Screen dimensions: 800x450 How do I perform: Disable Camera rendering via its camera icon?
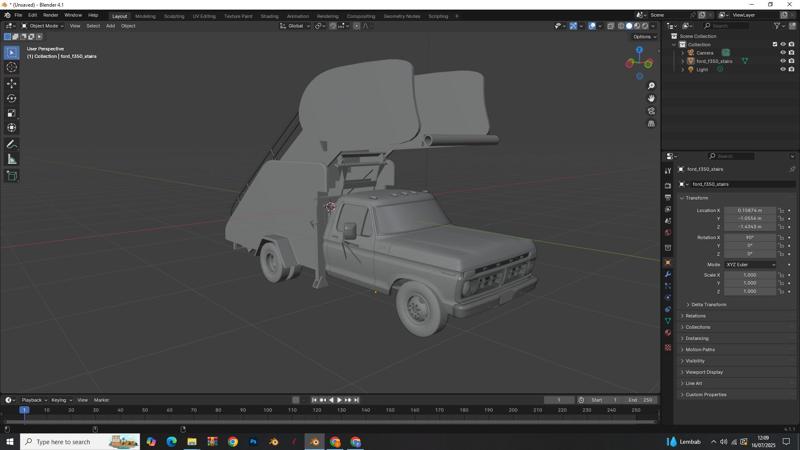coord(791,53)
